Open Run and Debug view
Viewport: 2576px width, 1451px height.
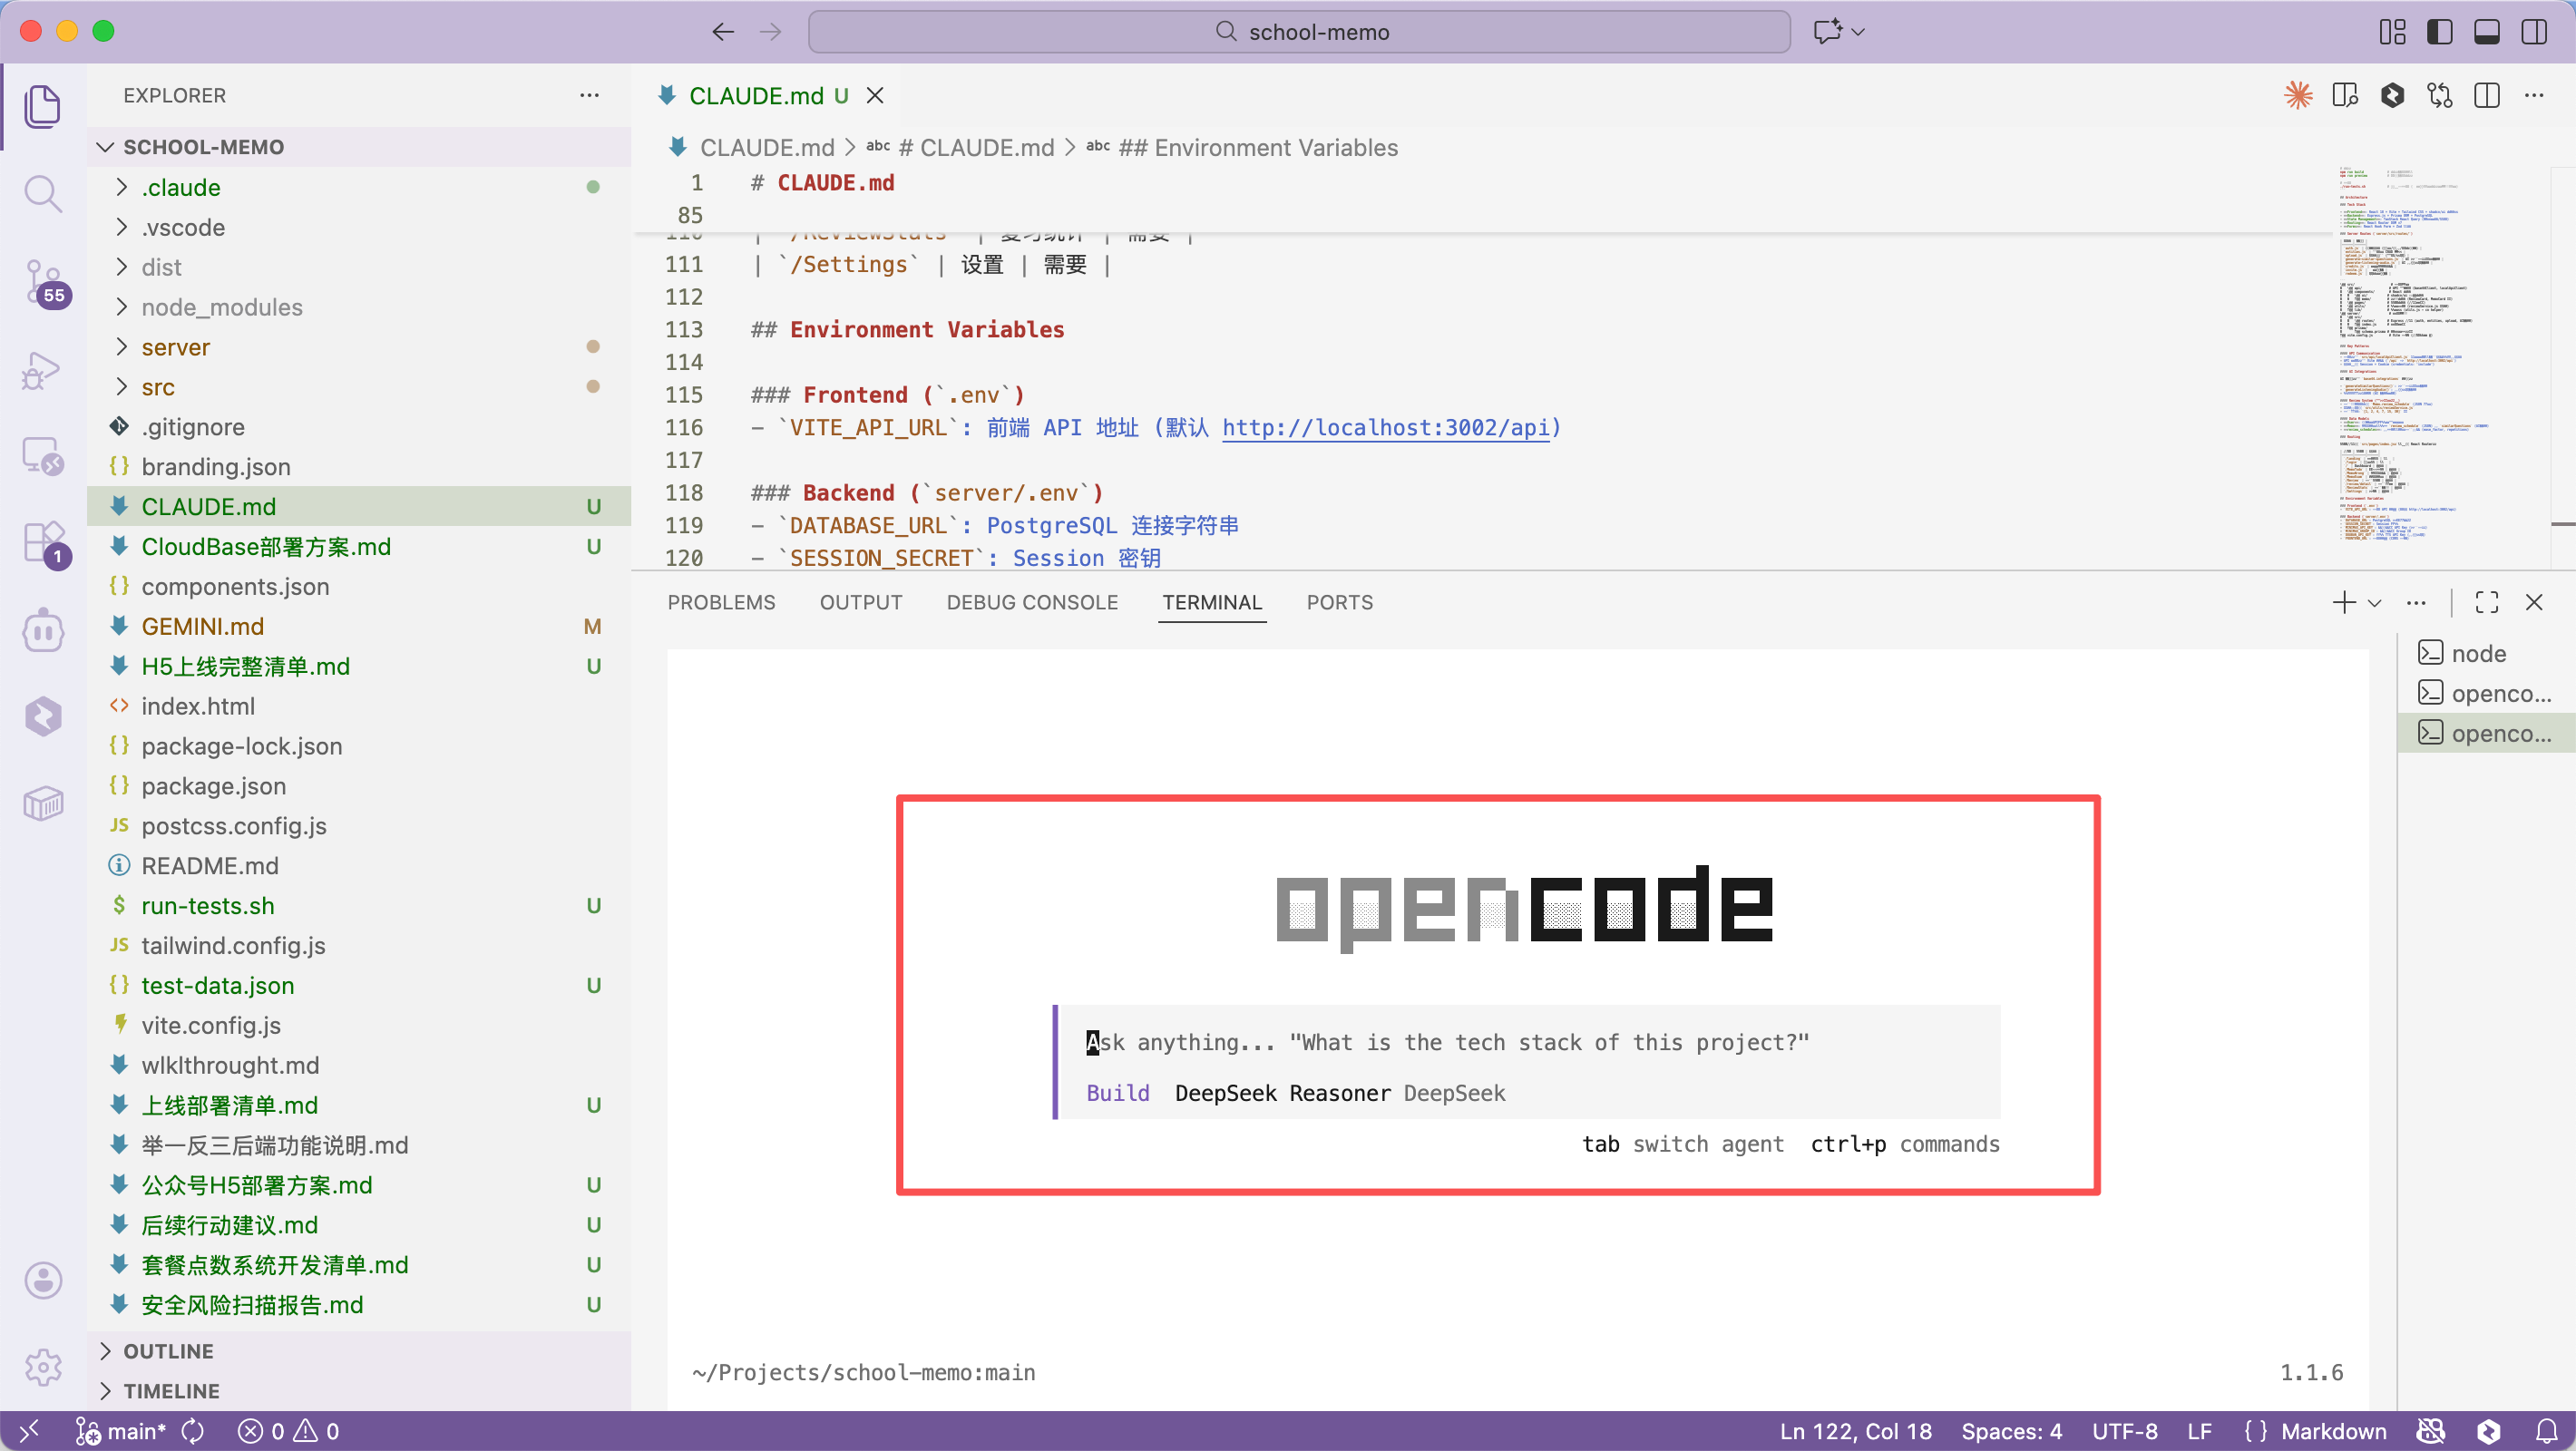tap(43, 369)
